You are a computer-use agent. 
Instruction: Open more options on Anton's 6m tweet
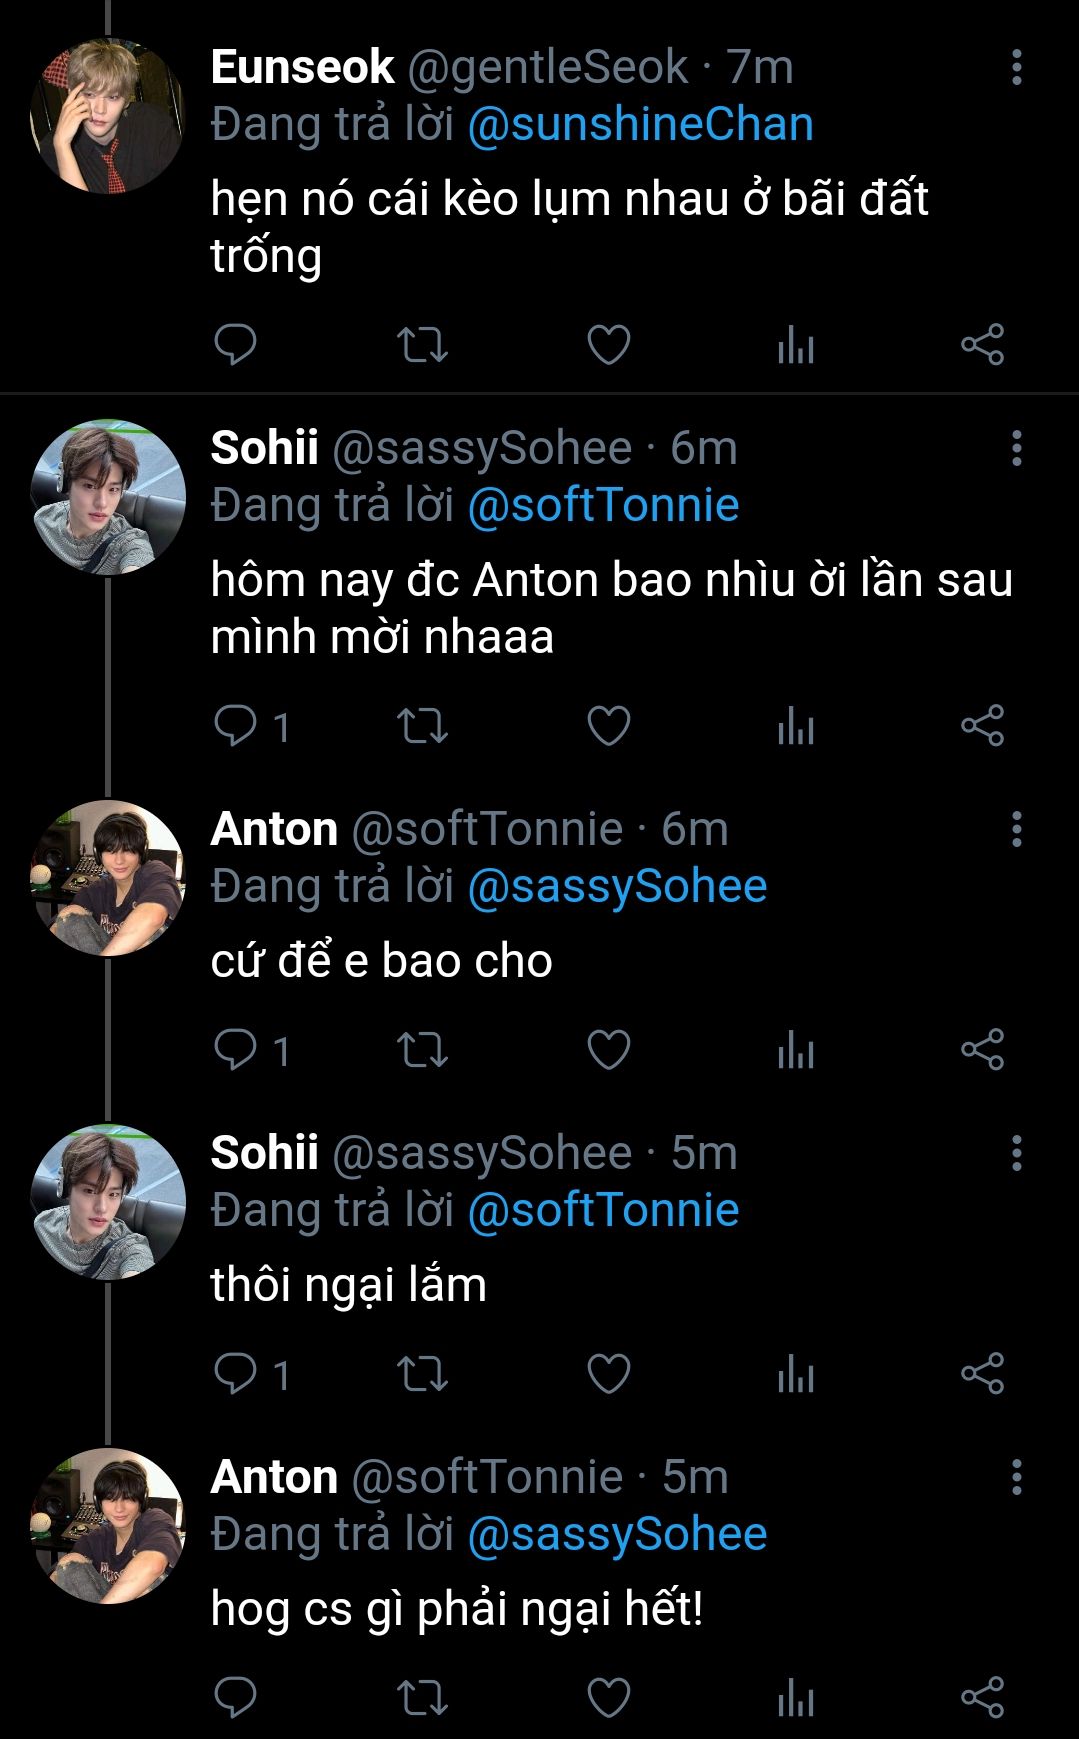(1016, 829)
